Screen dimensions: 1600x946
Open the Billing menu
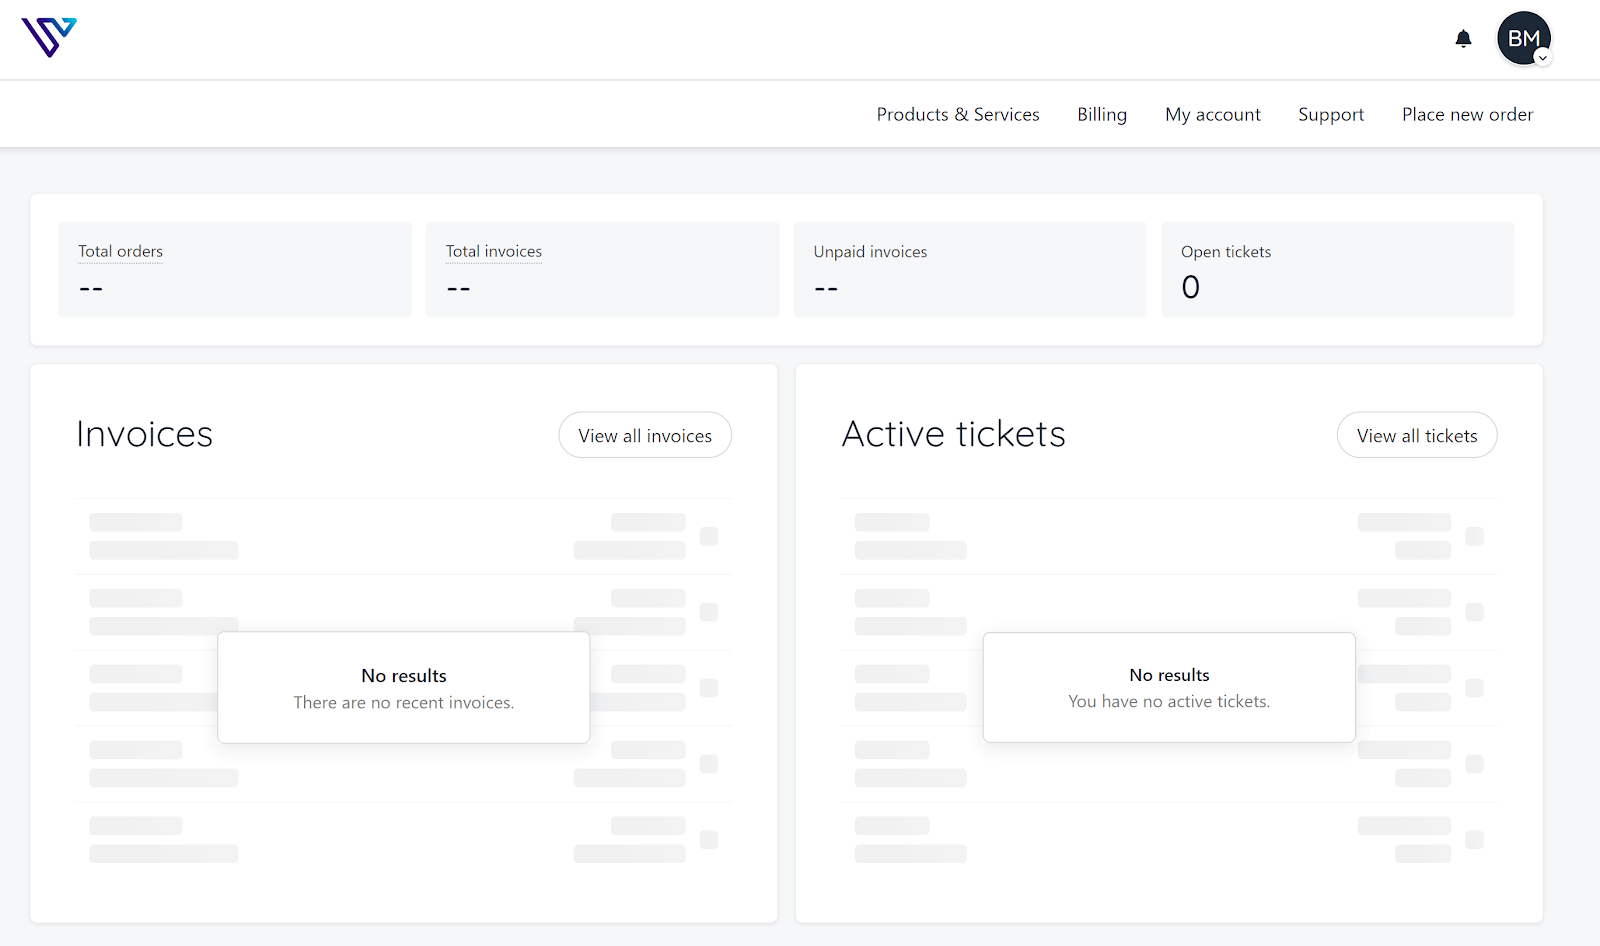pos(1102,115)
